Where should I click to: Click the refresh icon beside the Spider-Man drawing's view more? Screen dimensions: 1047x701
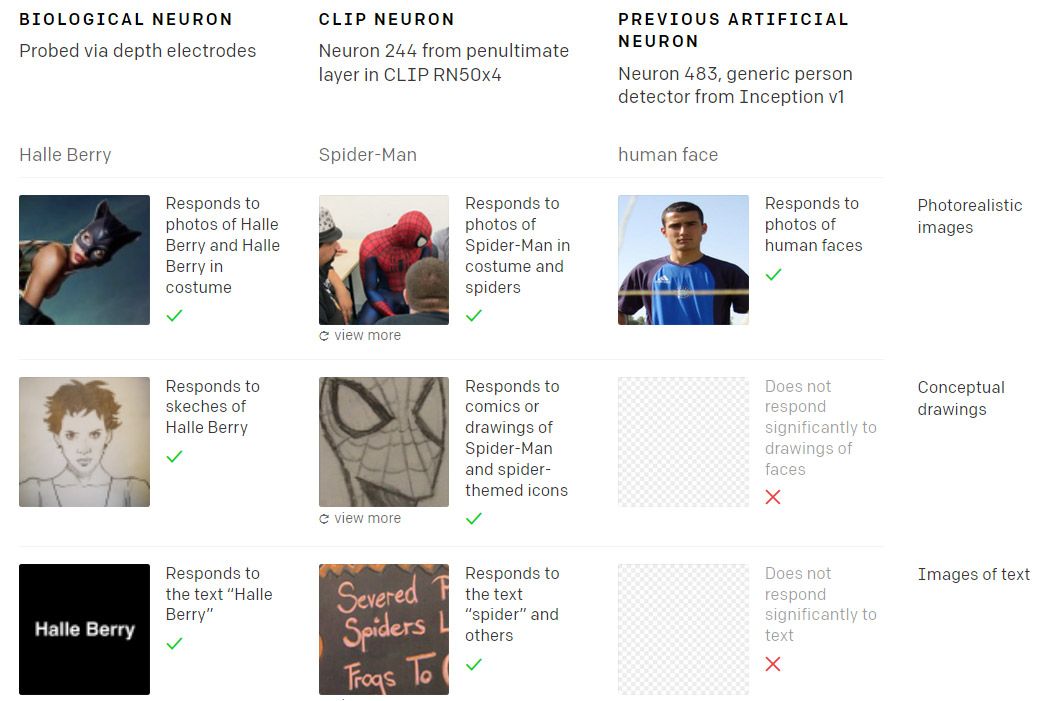click(324, 519)
